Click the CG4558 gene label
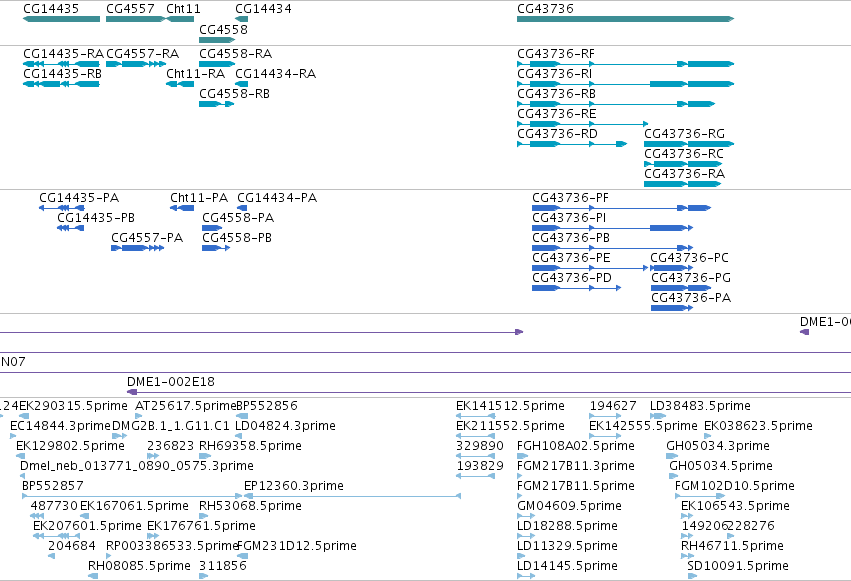 [223, 29]
